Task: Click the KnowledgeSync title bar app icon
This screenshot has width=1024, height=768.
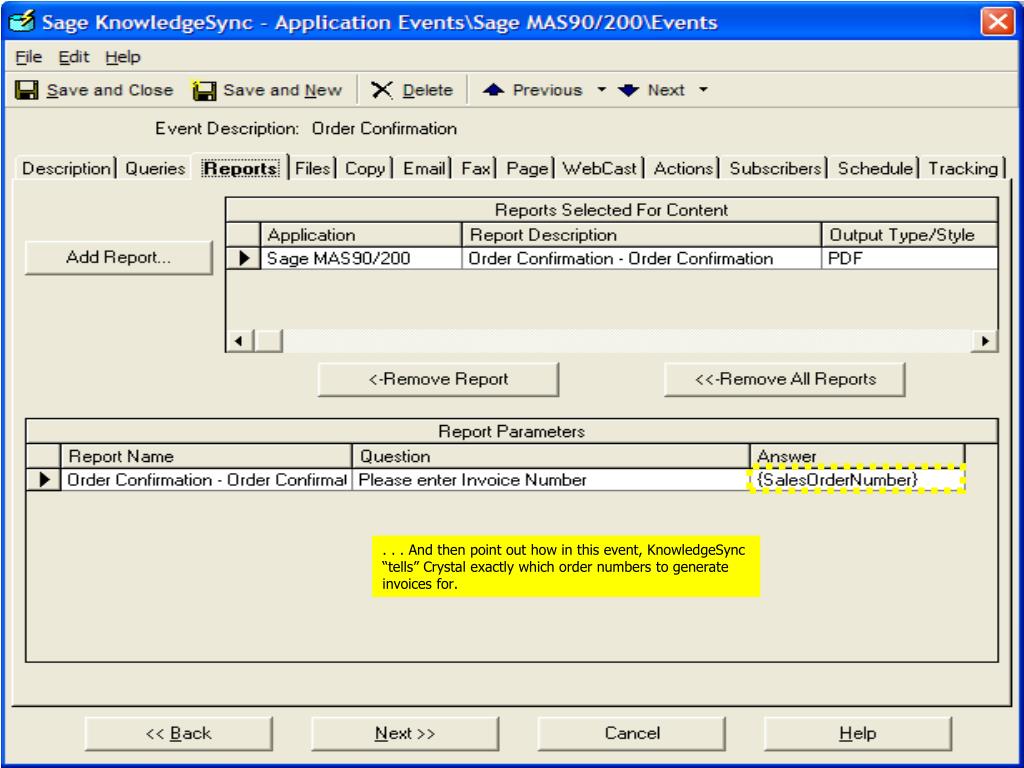Action: point(22,22)
